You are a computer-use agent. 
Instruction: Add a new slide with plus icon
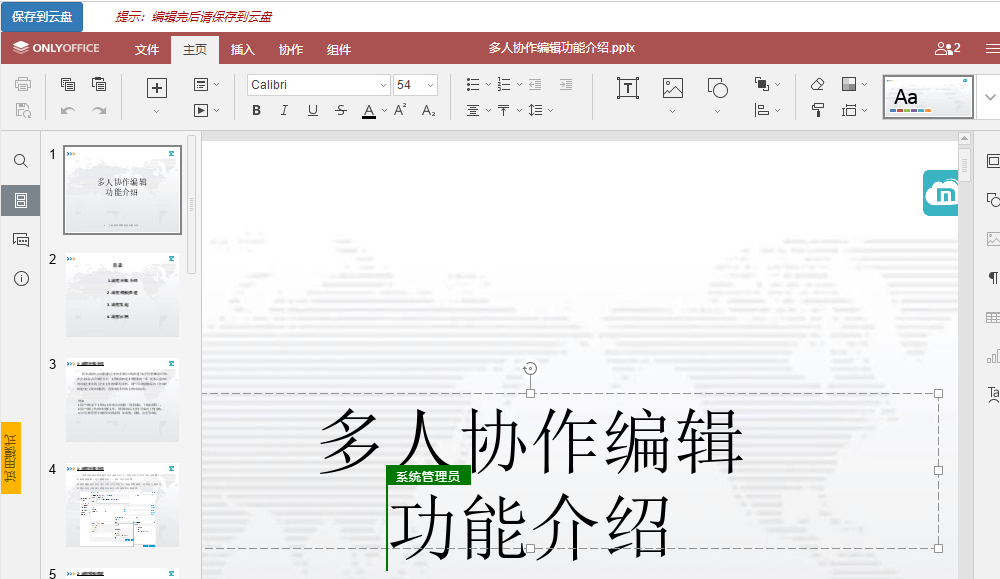tap(156, 88)
